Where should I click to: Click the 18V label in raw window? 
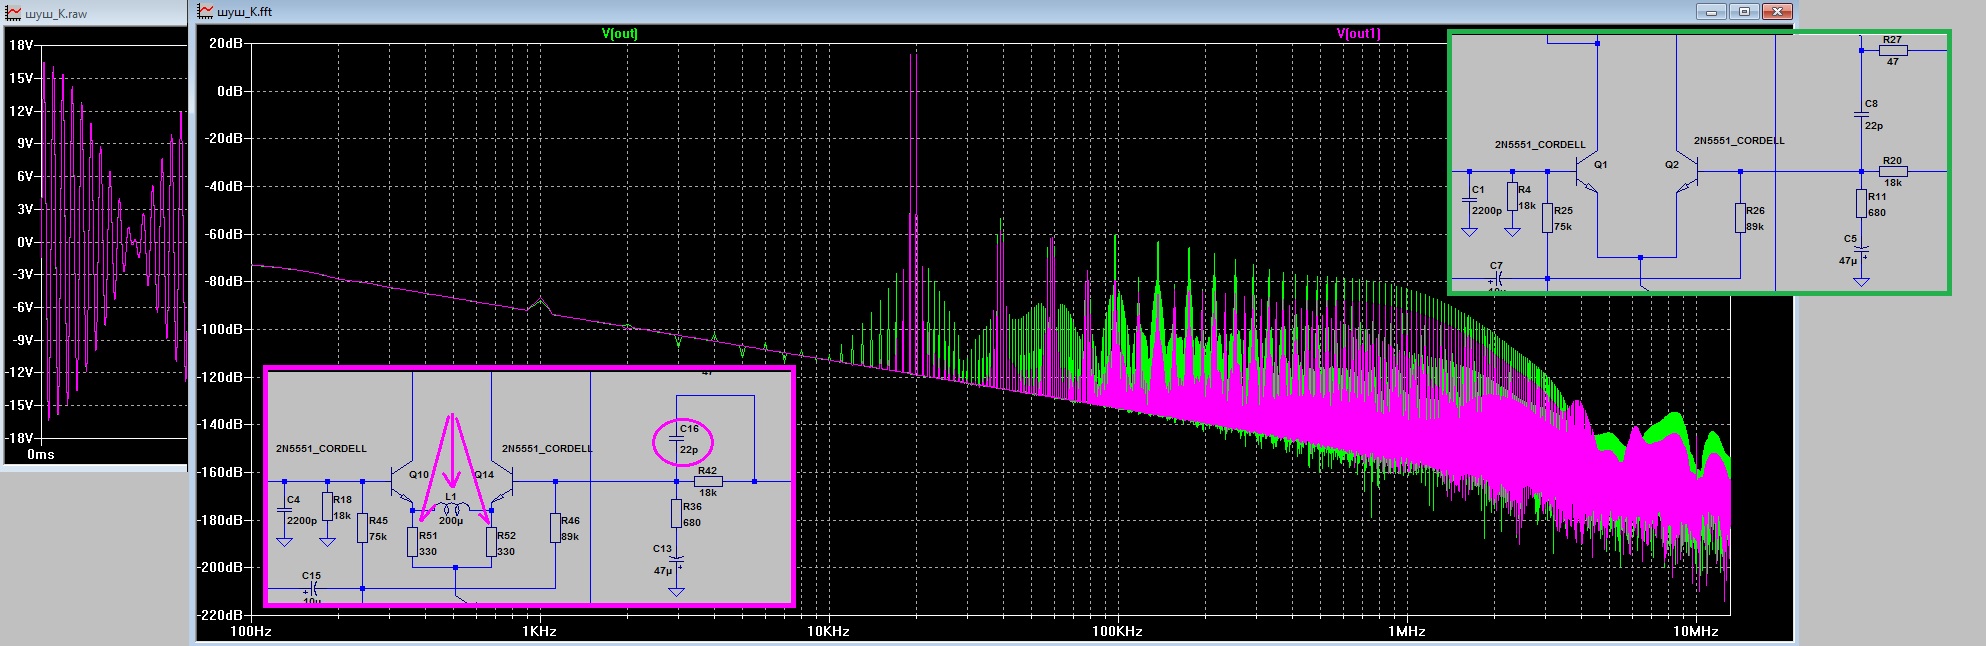click(20, 45)
